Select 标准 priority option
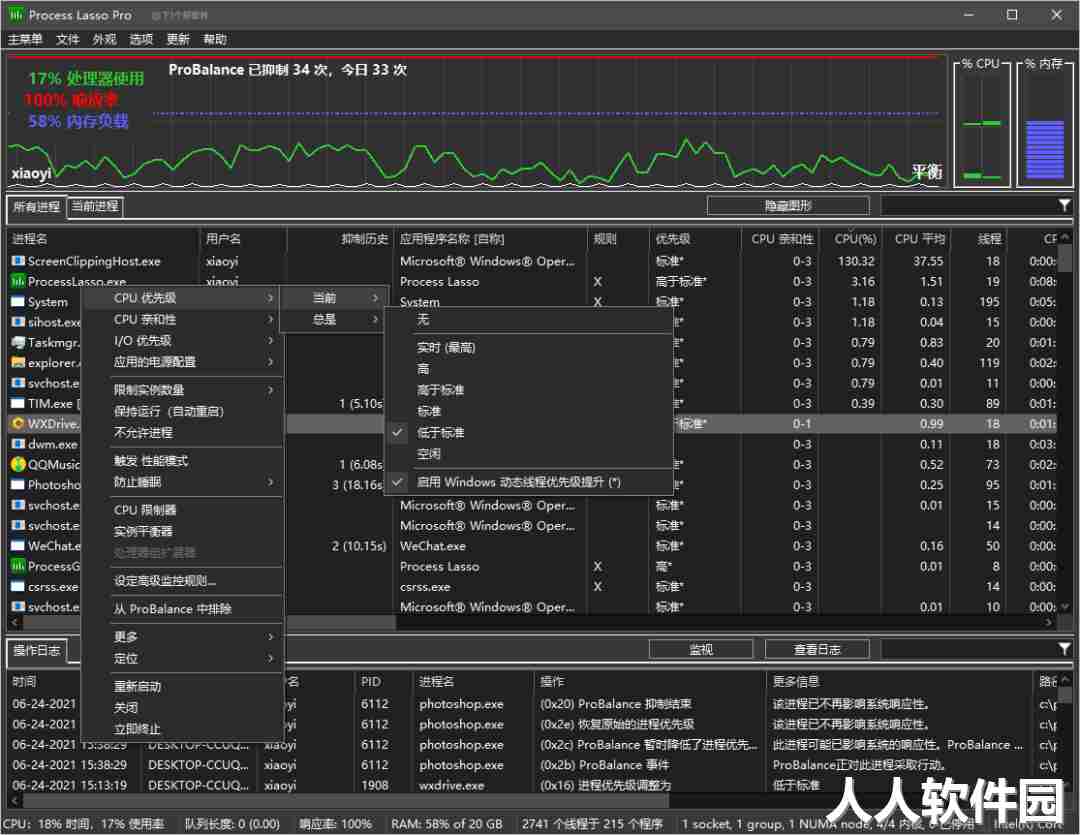This screenshot has height=835, width=1080. coord(529,411)
